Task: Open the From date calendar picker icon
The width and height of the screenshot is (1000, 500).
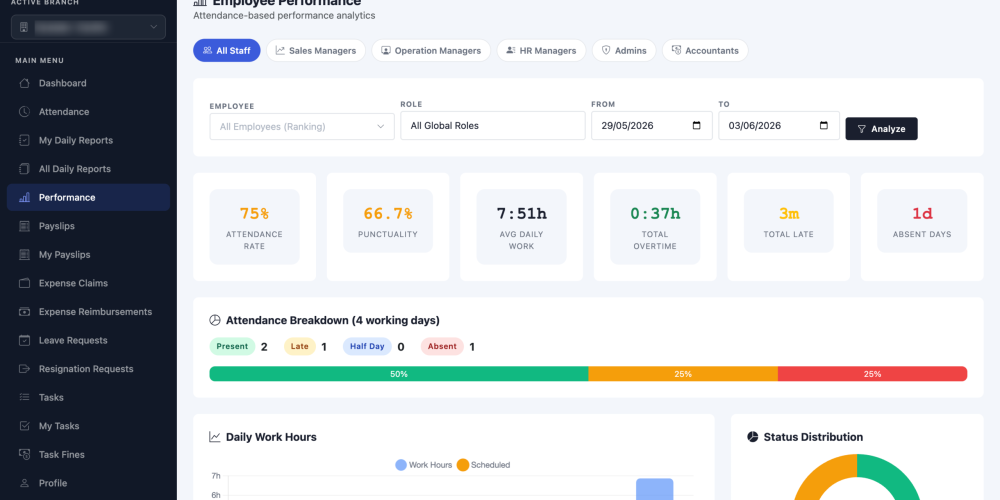Action: coord(696,126)
